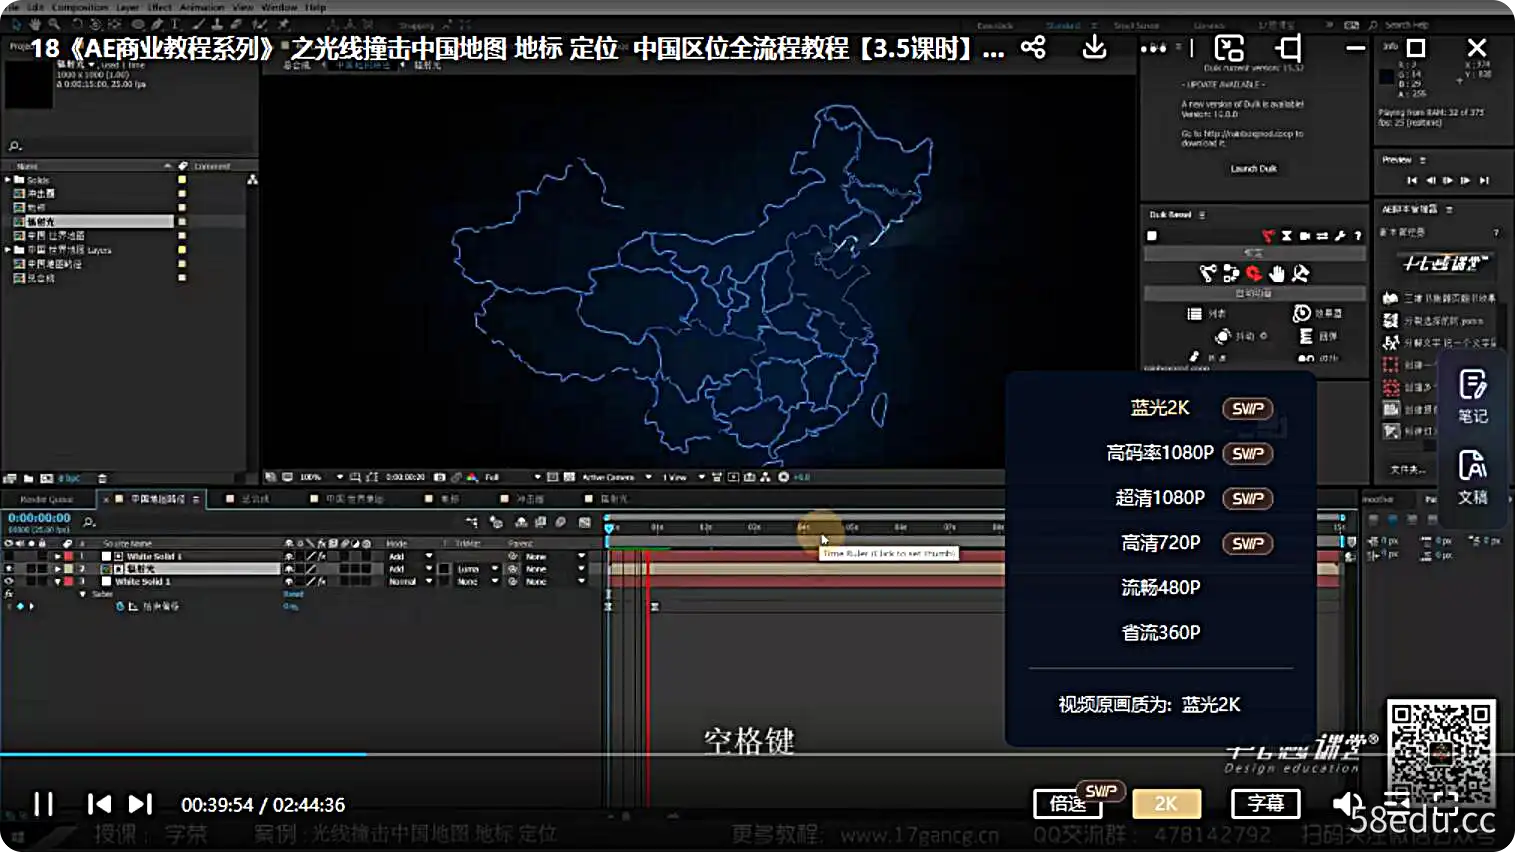The height and width of the screenshot is (852, 1515).
Task: Click the After Effects current timecode 0:00:00:00
Action: (x=39, y=518)
